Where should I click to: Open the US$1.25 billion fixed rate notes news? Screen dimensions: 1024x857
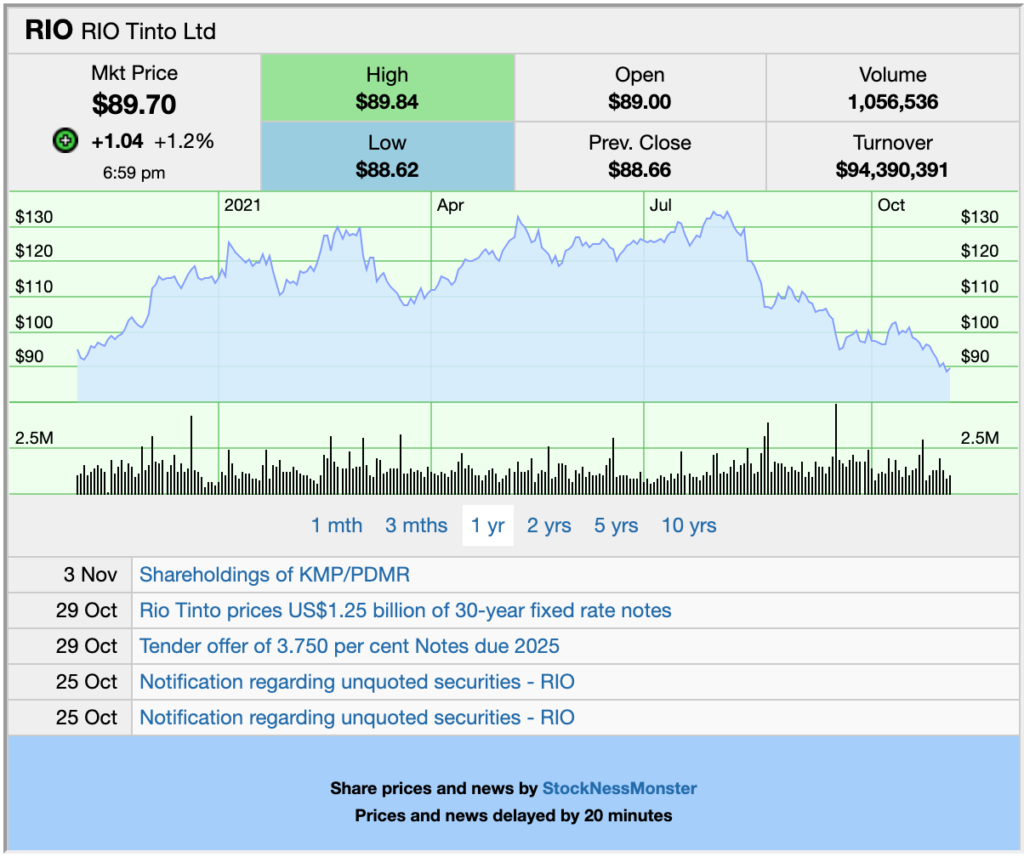coord(406,611)
